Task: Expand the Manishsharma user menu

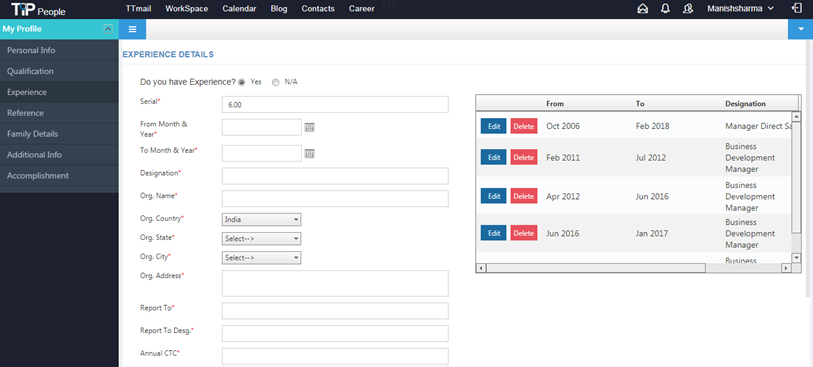Action: point(740,8)
